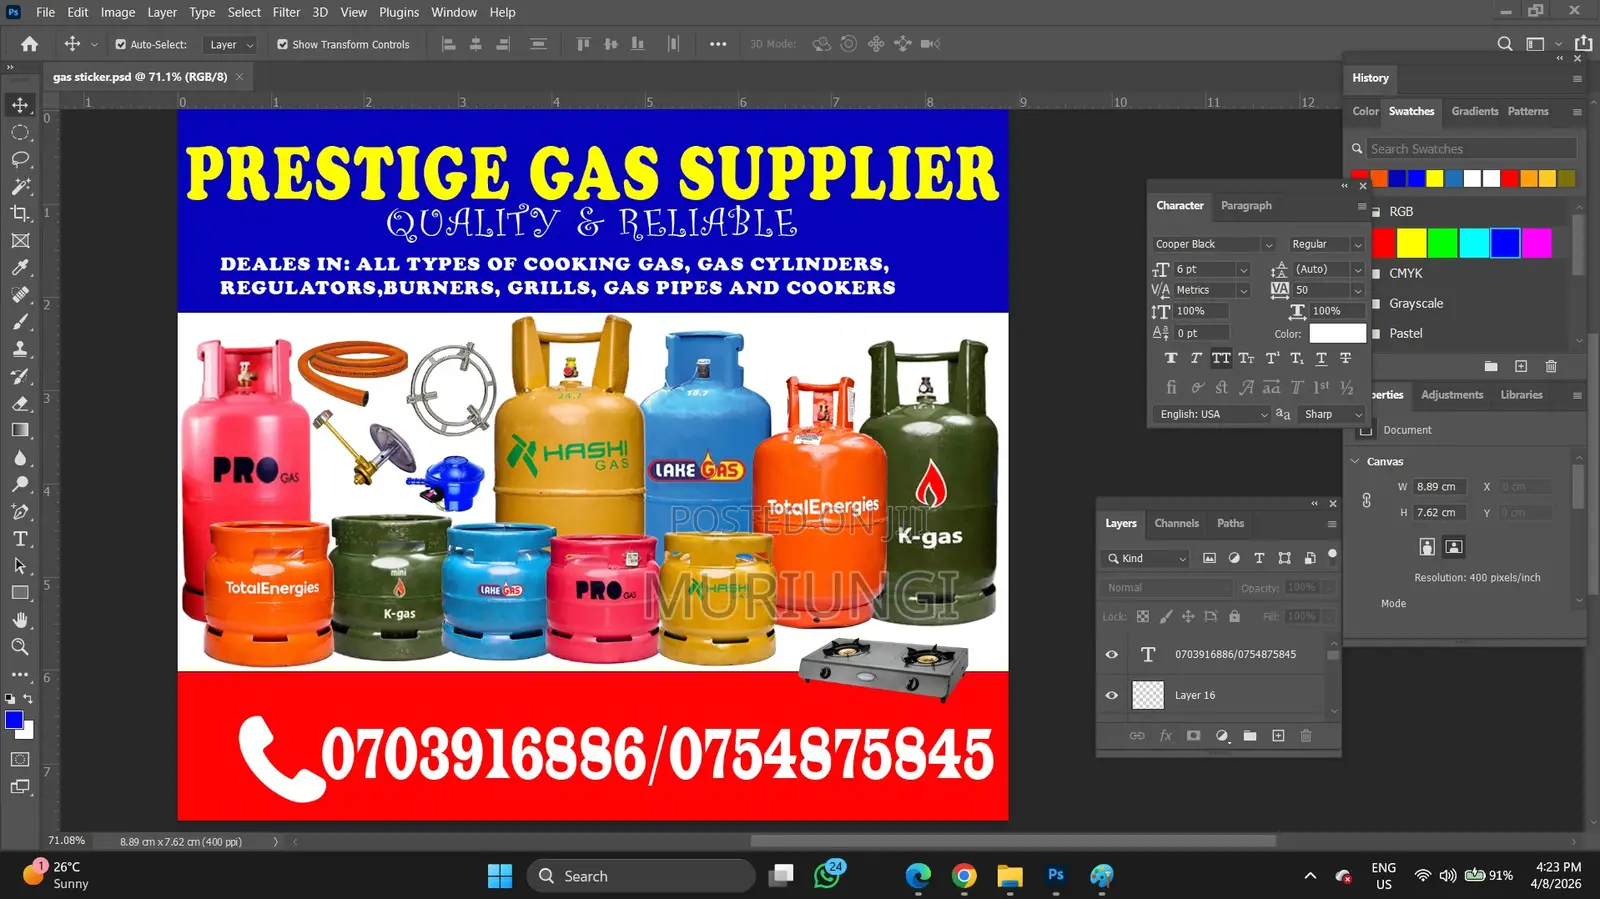1600x899 pixels.
Task: Select the Magic Wand tool
Action: tap(20, 186)
